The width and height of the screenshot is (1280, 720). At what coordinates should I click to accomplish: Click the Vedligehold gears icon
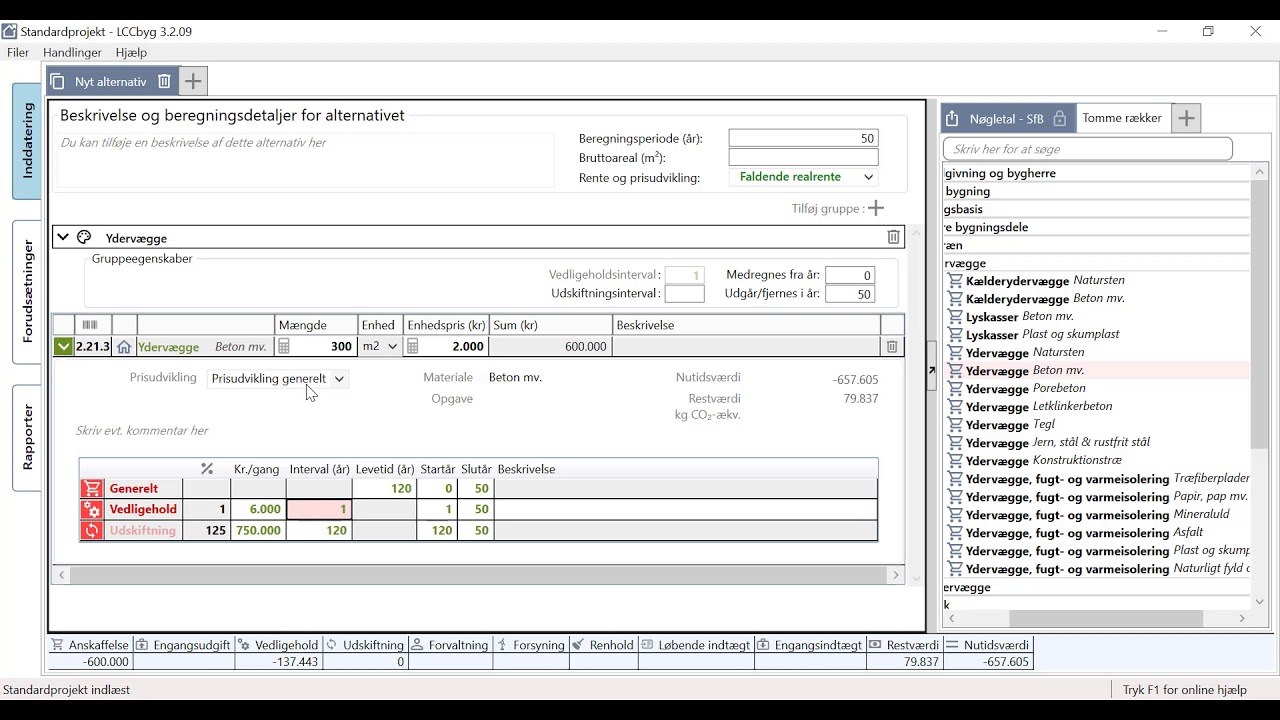(x=92, y=510)
